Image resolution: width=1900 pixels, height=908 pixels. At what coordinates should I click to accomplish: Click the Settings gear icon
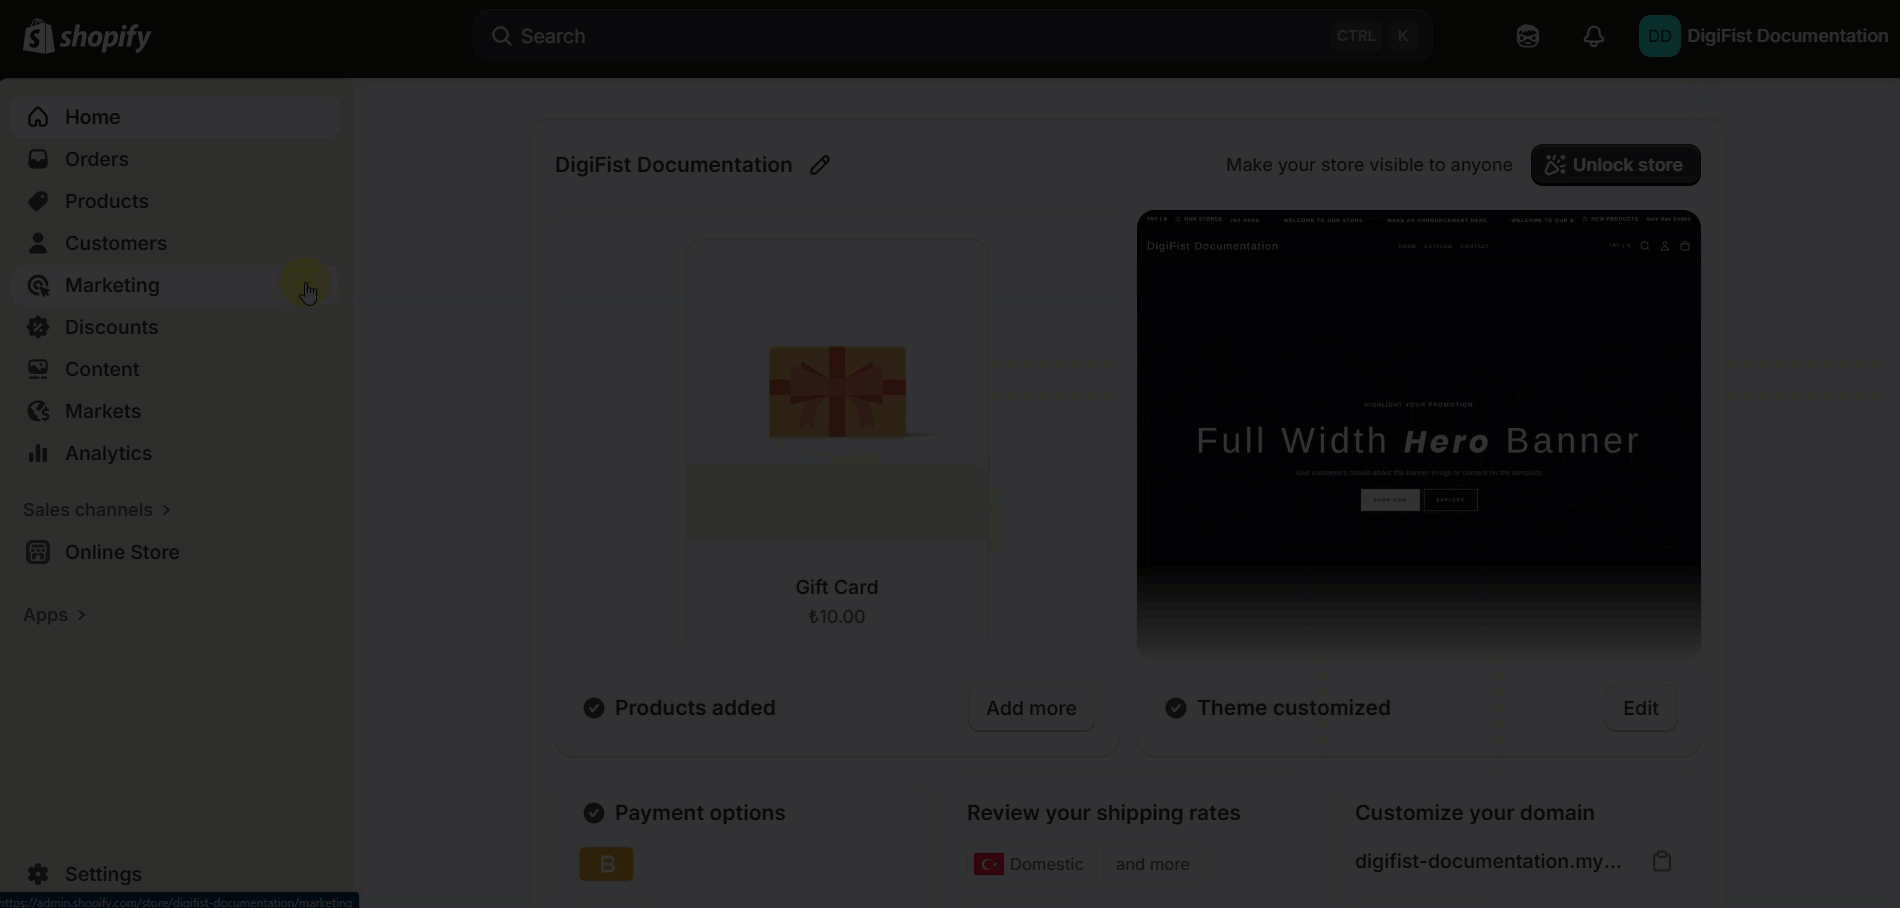[x=38, y=874]
